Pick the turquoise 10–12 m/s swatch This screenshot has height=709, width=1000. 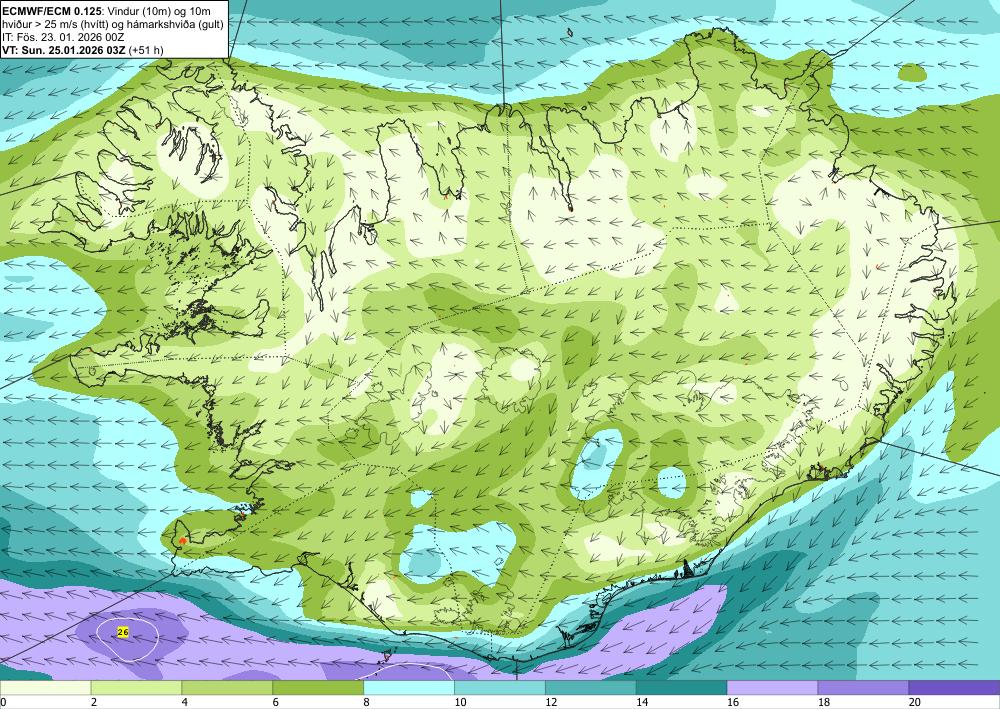click(x=499, y=688)
